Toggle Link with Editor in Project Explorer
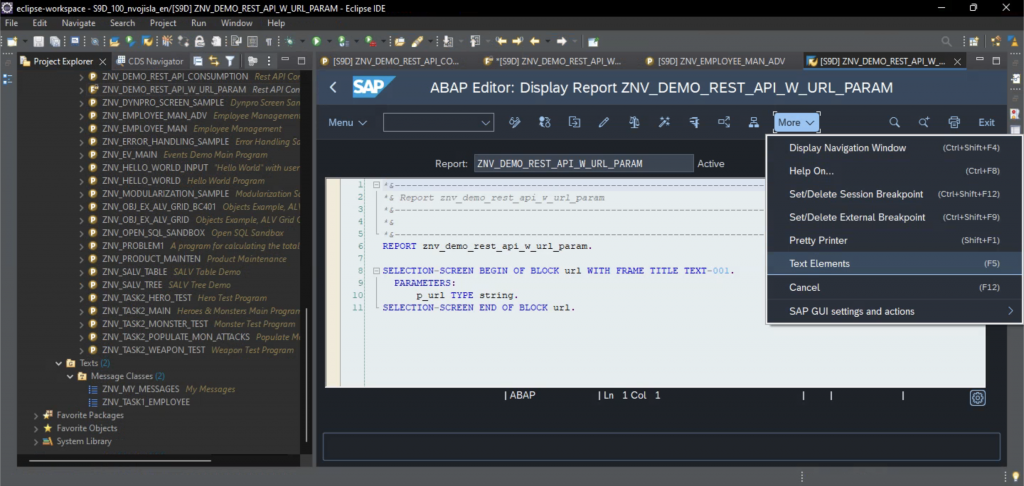1024x486 pixels. point(214,61)
